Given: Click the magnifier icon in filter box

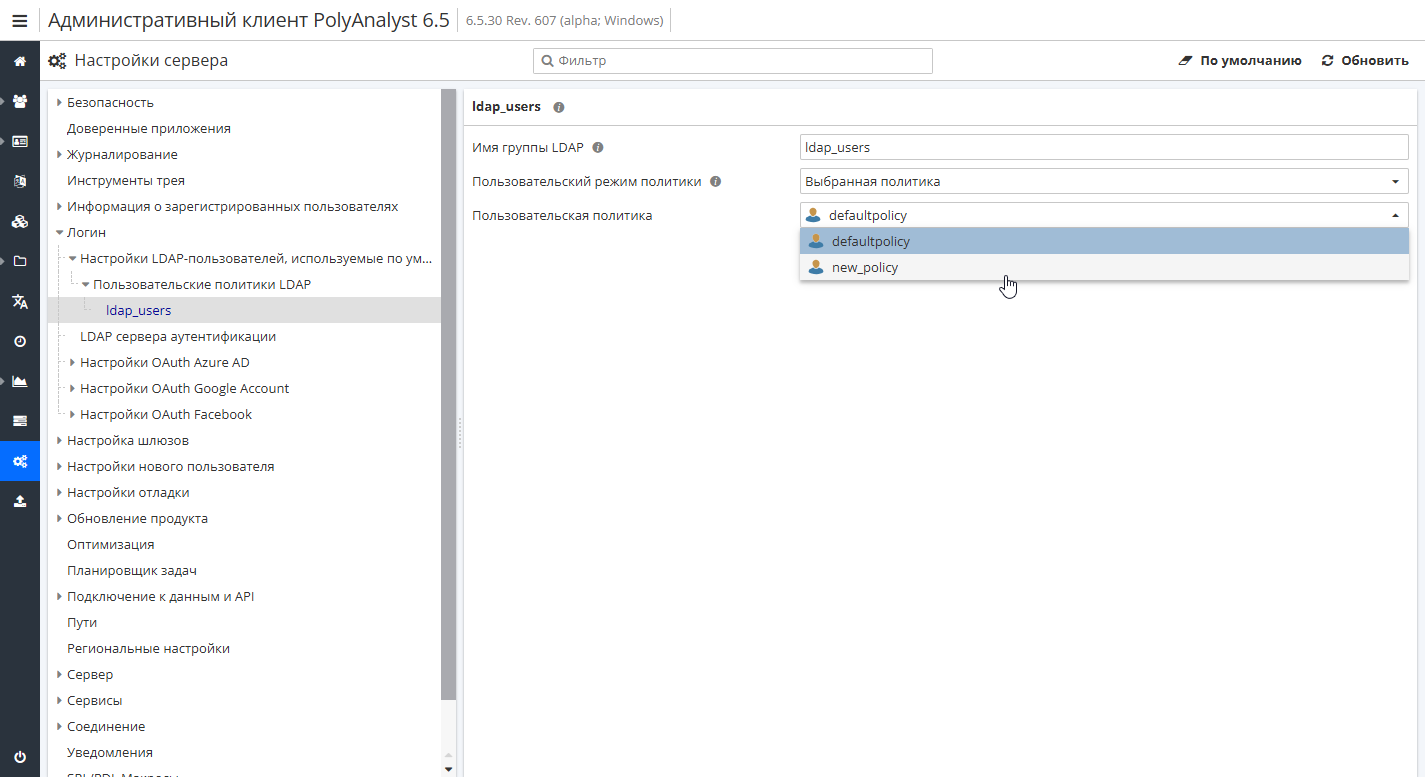Looking at the screenshot, I should (x=547, y=61).
